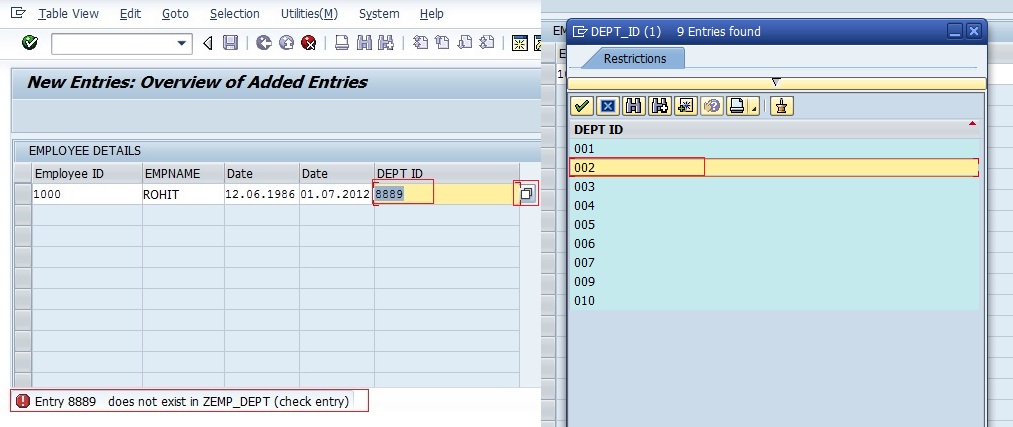Click the date cell 01.07.2012
1013x427 pixels.
point(337,194)
